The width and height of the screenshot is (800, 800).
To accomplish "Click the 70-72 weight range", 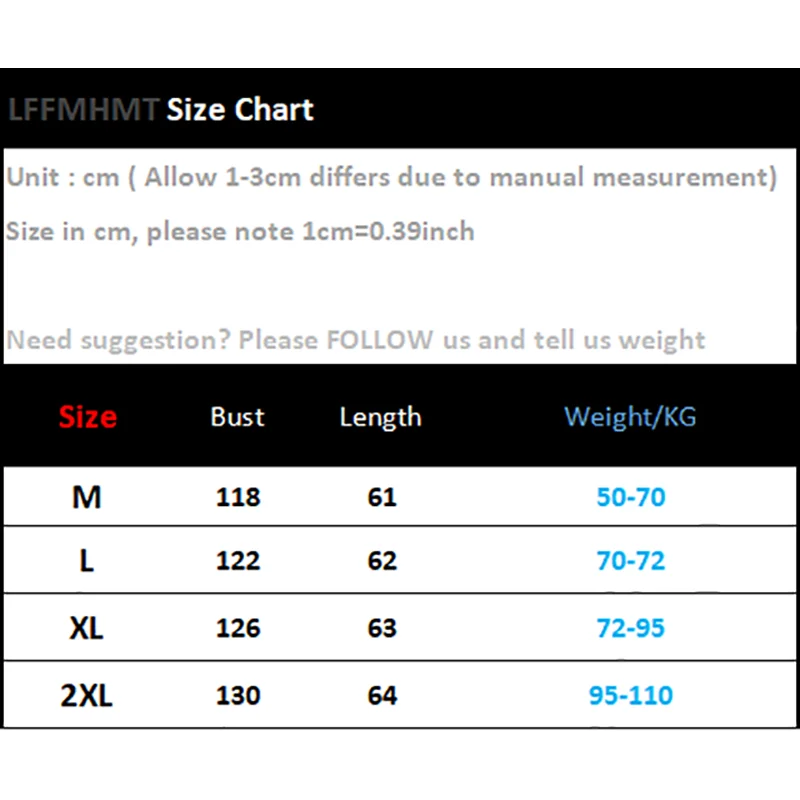I will 631,562.
